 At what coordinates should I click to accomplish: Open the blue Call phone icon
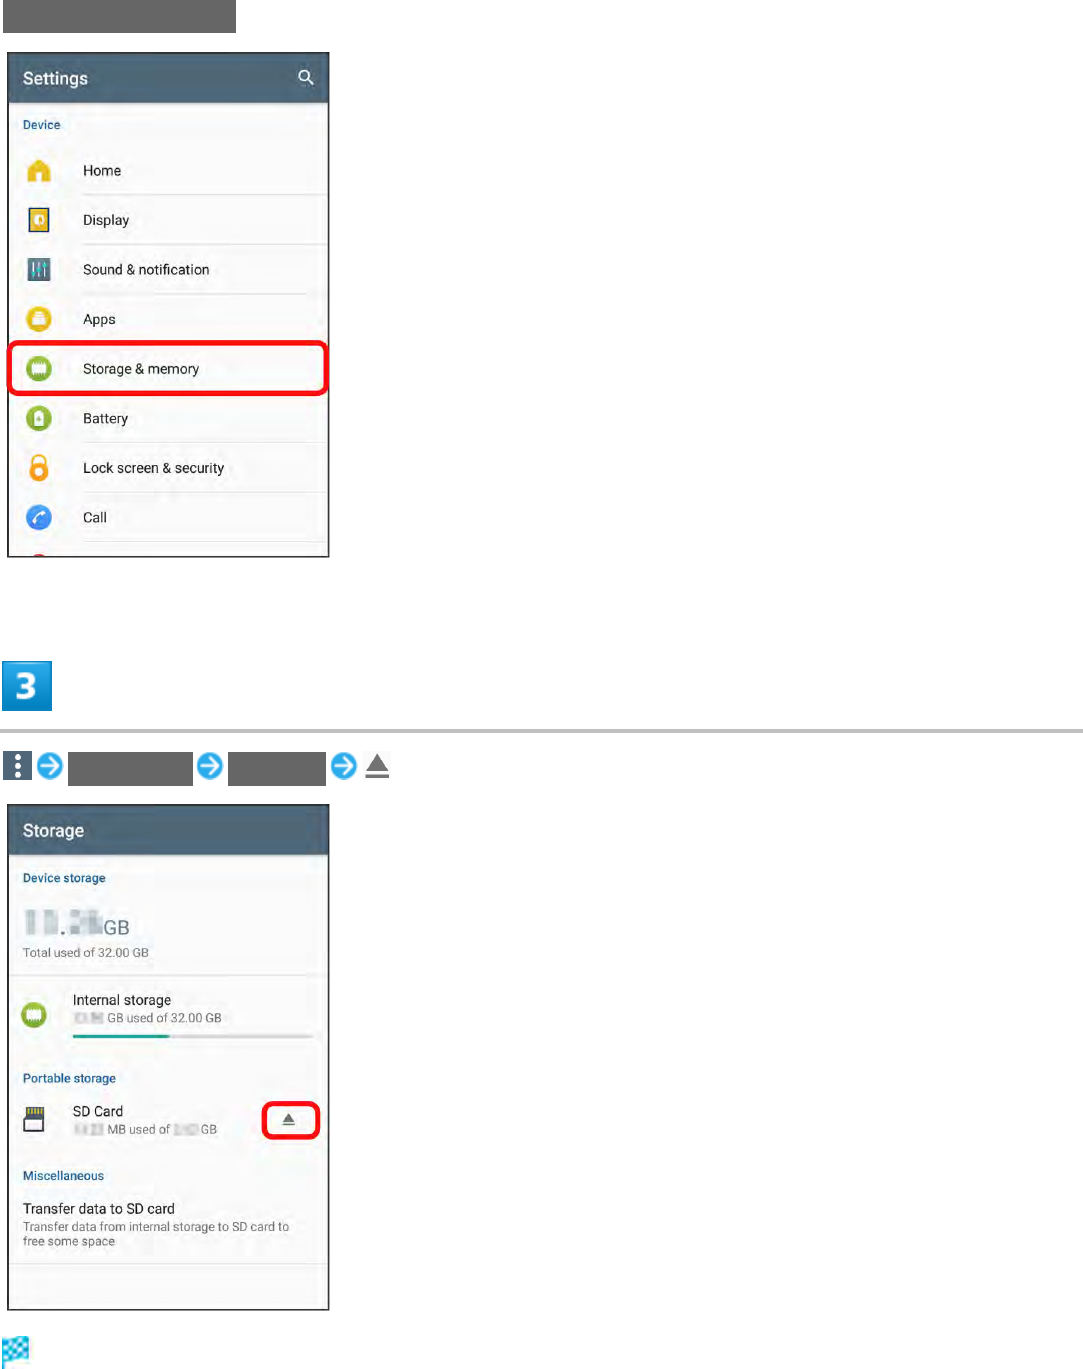pyautogui.click(x=39, y=517)
